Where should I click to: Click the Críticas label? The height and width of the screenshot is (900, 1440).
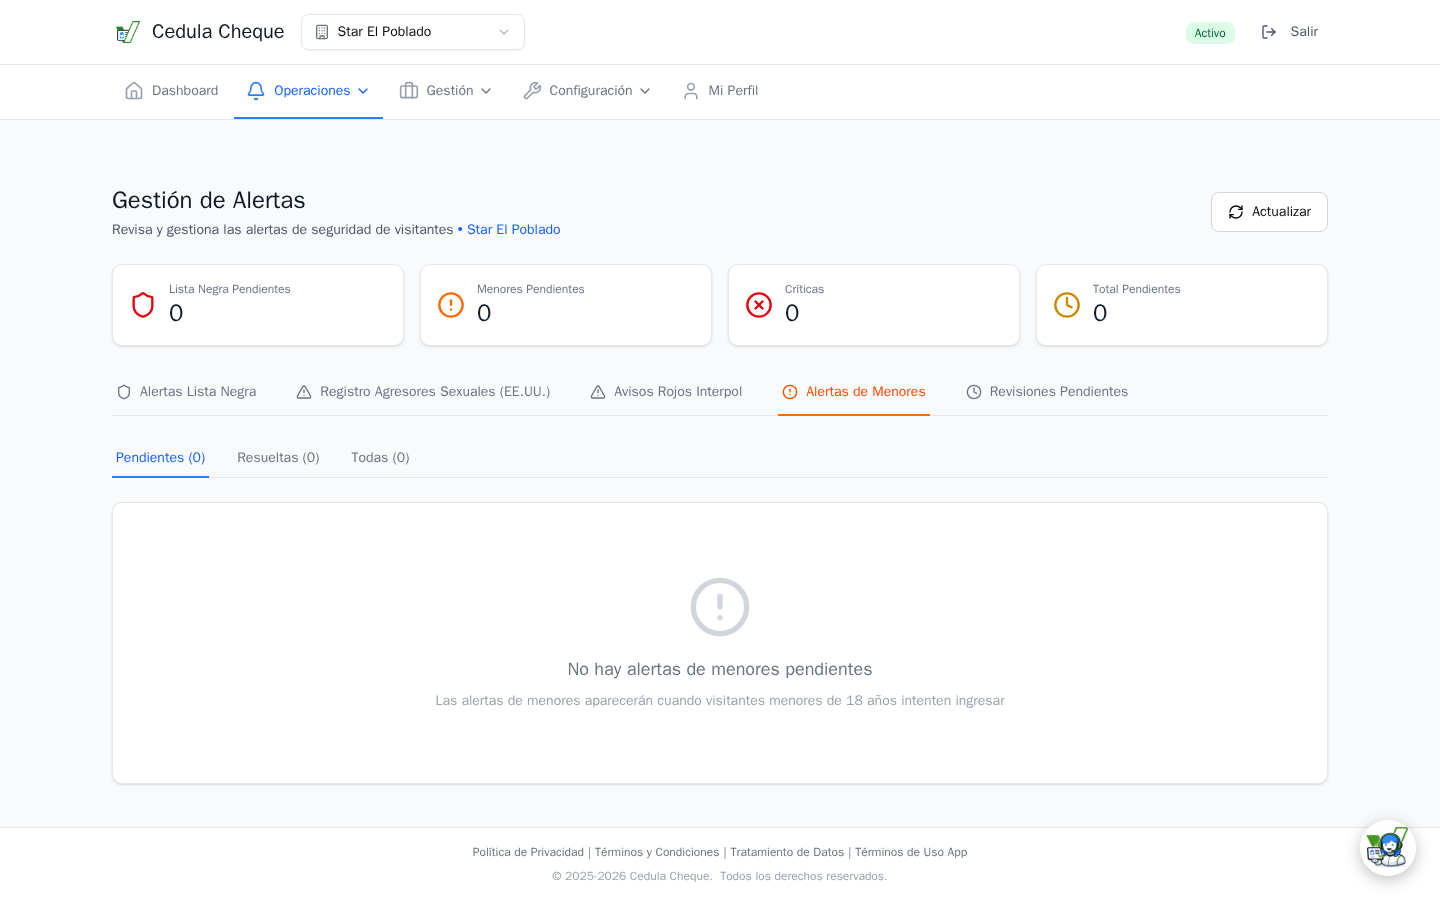coord(805,289)
